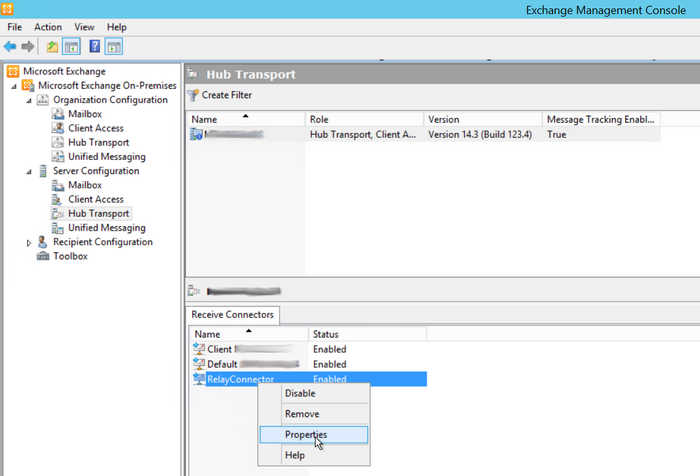Image resolution: width=700 pixels, height=476 pixels.
Task: Toggle the Show/Hide Console Tree icon
Action: pyautogui.click(x=71, y=46)
